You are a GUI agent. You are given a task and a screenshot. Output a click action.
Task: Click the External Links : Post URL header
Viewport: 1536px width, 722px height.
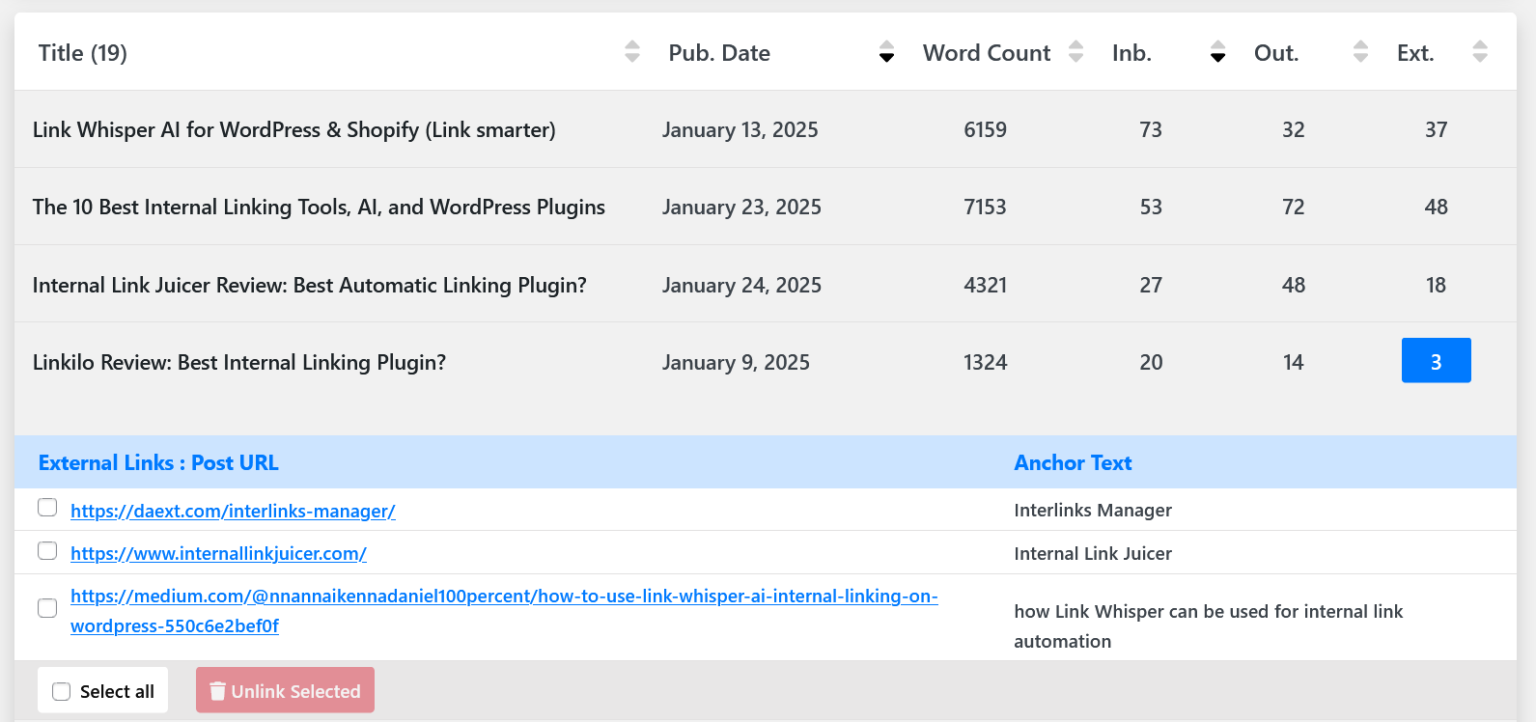(x=158, y=462)
